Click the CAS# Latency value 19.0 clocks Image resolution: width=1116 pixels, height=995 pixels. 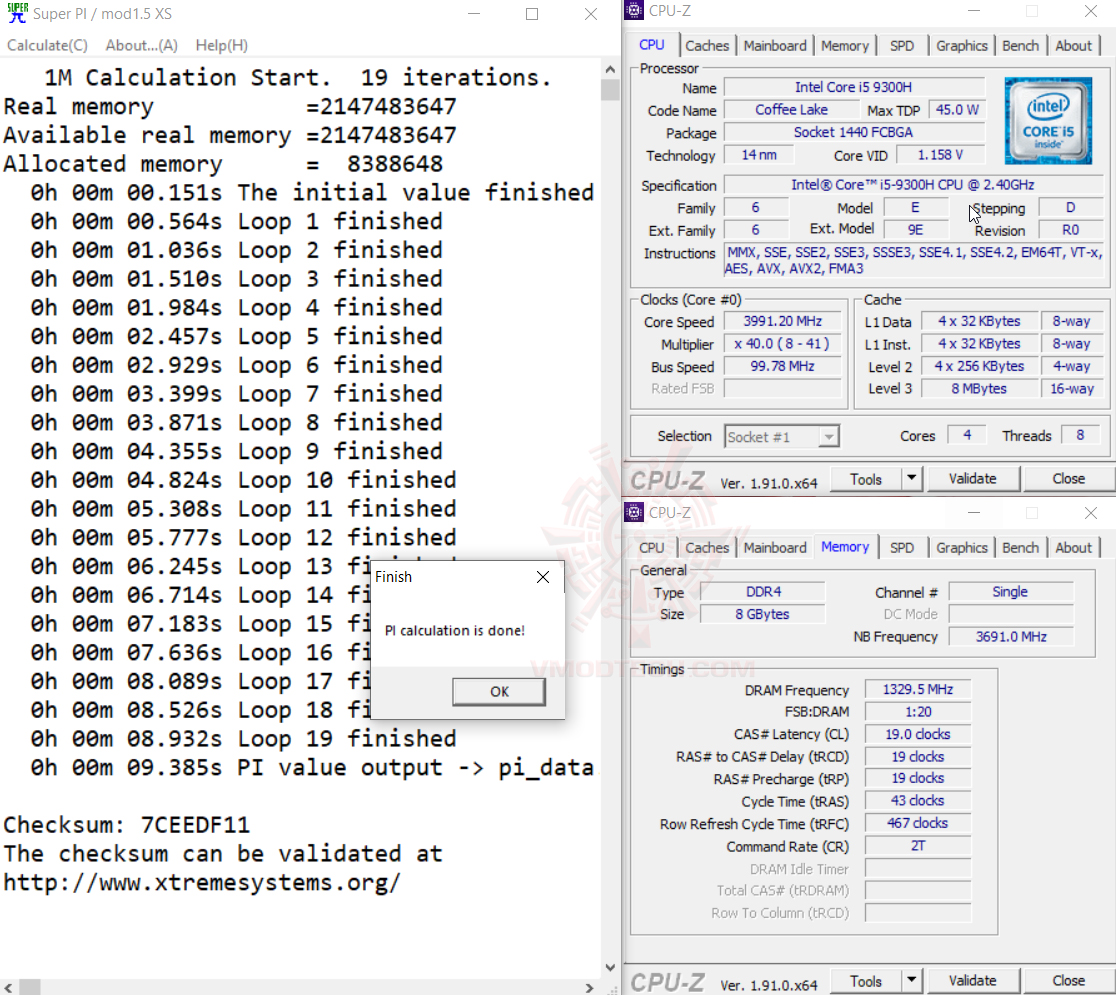coord(917,735)
